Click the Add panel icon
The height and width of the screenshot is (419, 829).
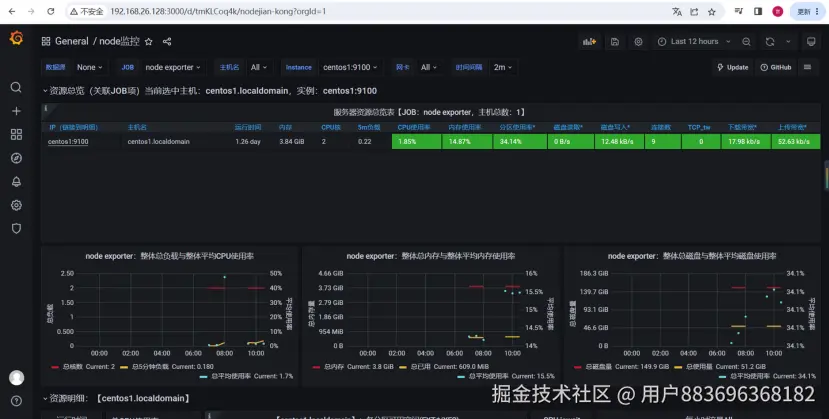click(x=589, y=42)
